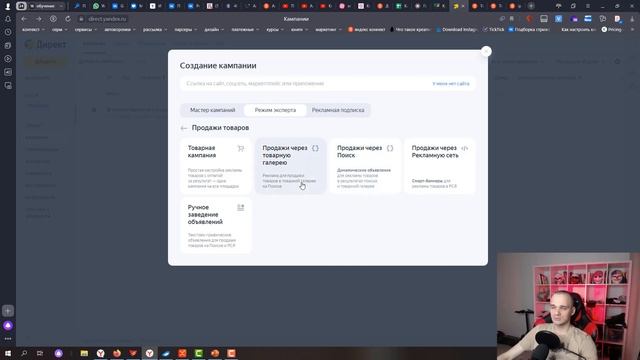Open File Explorer from taskbar
Screen dimensions: 640x360
click(x=84, y=353)
